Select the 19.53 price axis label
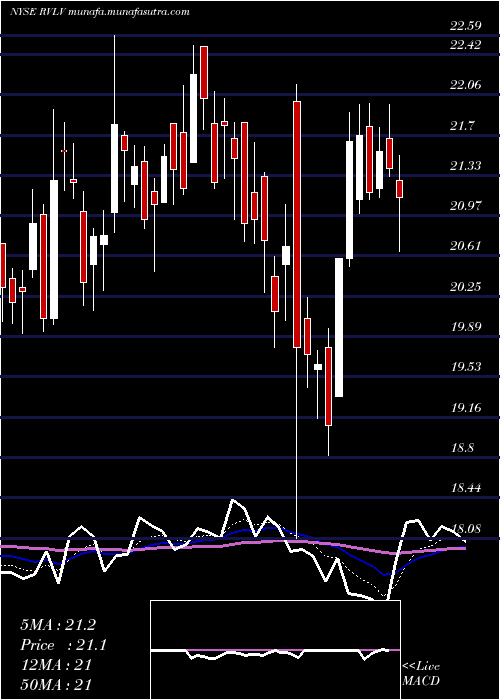 point(466,367)
